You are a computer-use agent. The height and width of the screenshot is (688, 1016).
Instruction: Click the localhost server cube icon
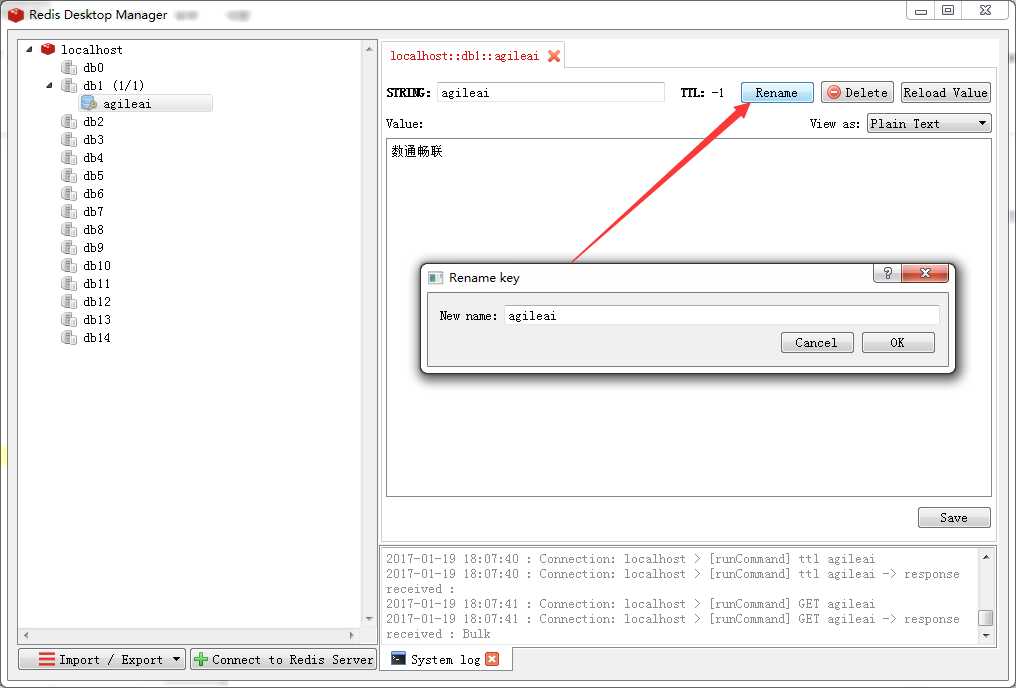(47, 49)
